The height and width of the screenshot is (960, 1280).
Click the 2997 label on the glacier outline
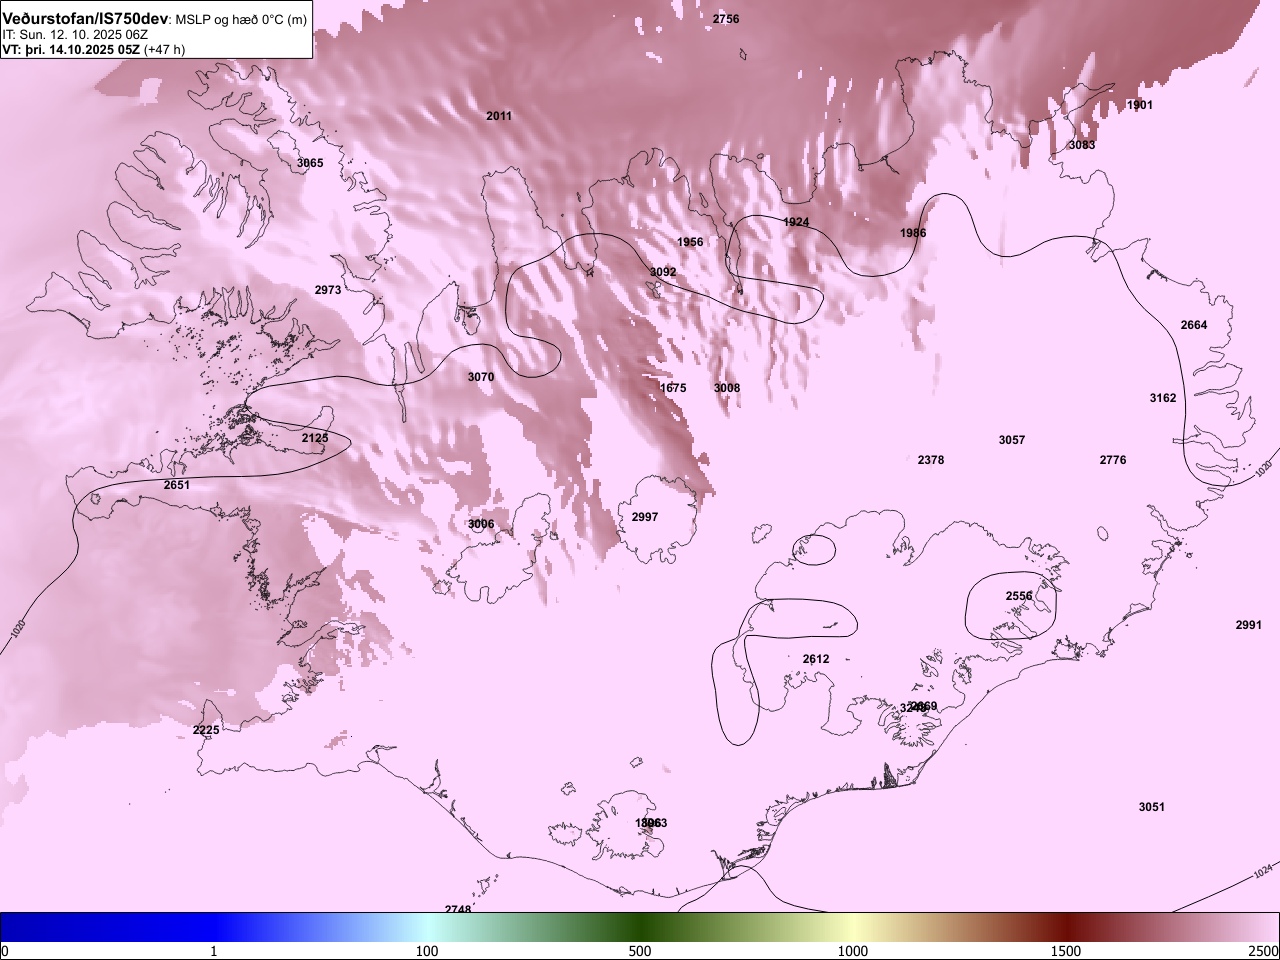(645, 517)
